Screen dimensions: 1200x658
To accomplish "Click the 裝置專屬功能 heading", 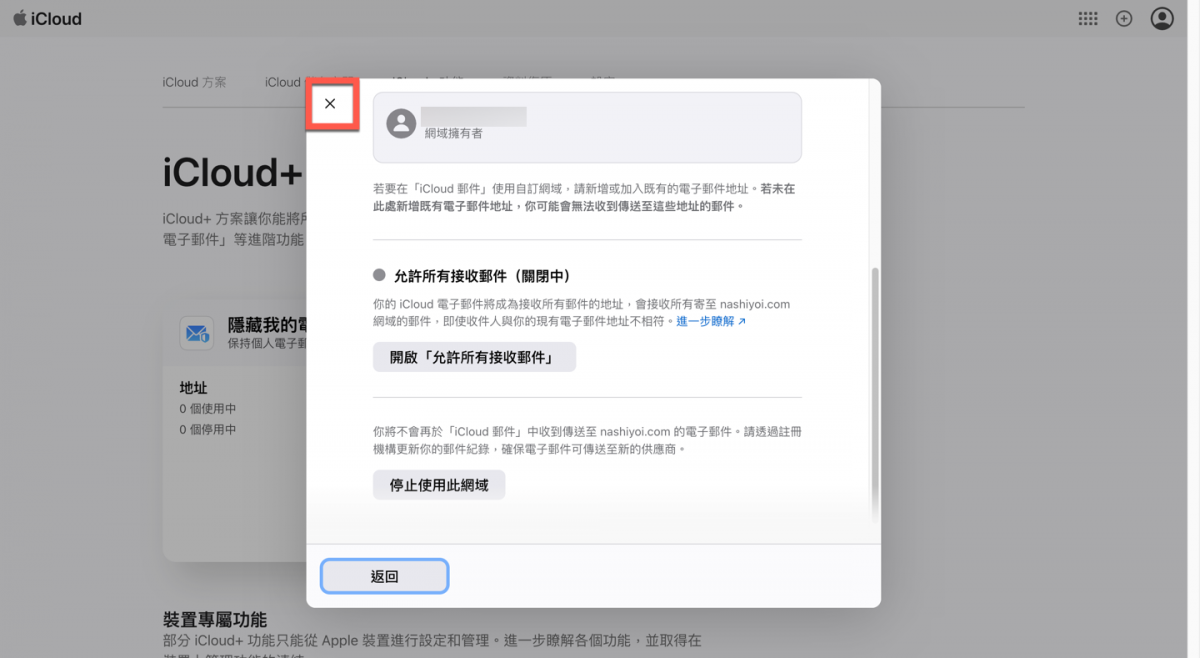I will tap(215, 620).
